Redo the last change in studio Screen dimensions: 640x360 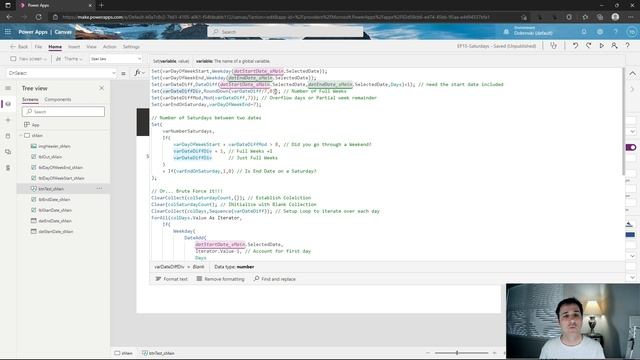(589, 46)
